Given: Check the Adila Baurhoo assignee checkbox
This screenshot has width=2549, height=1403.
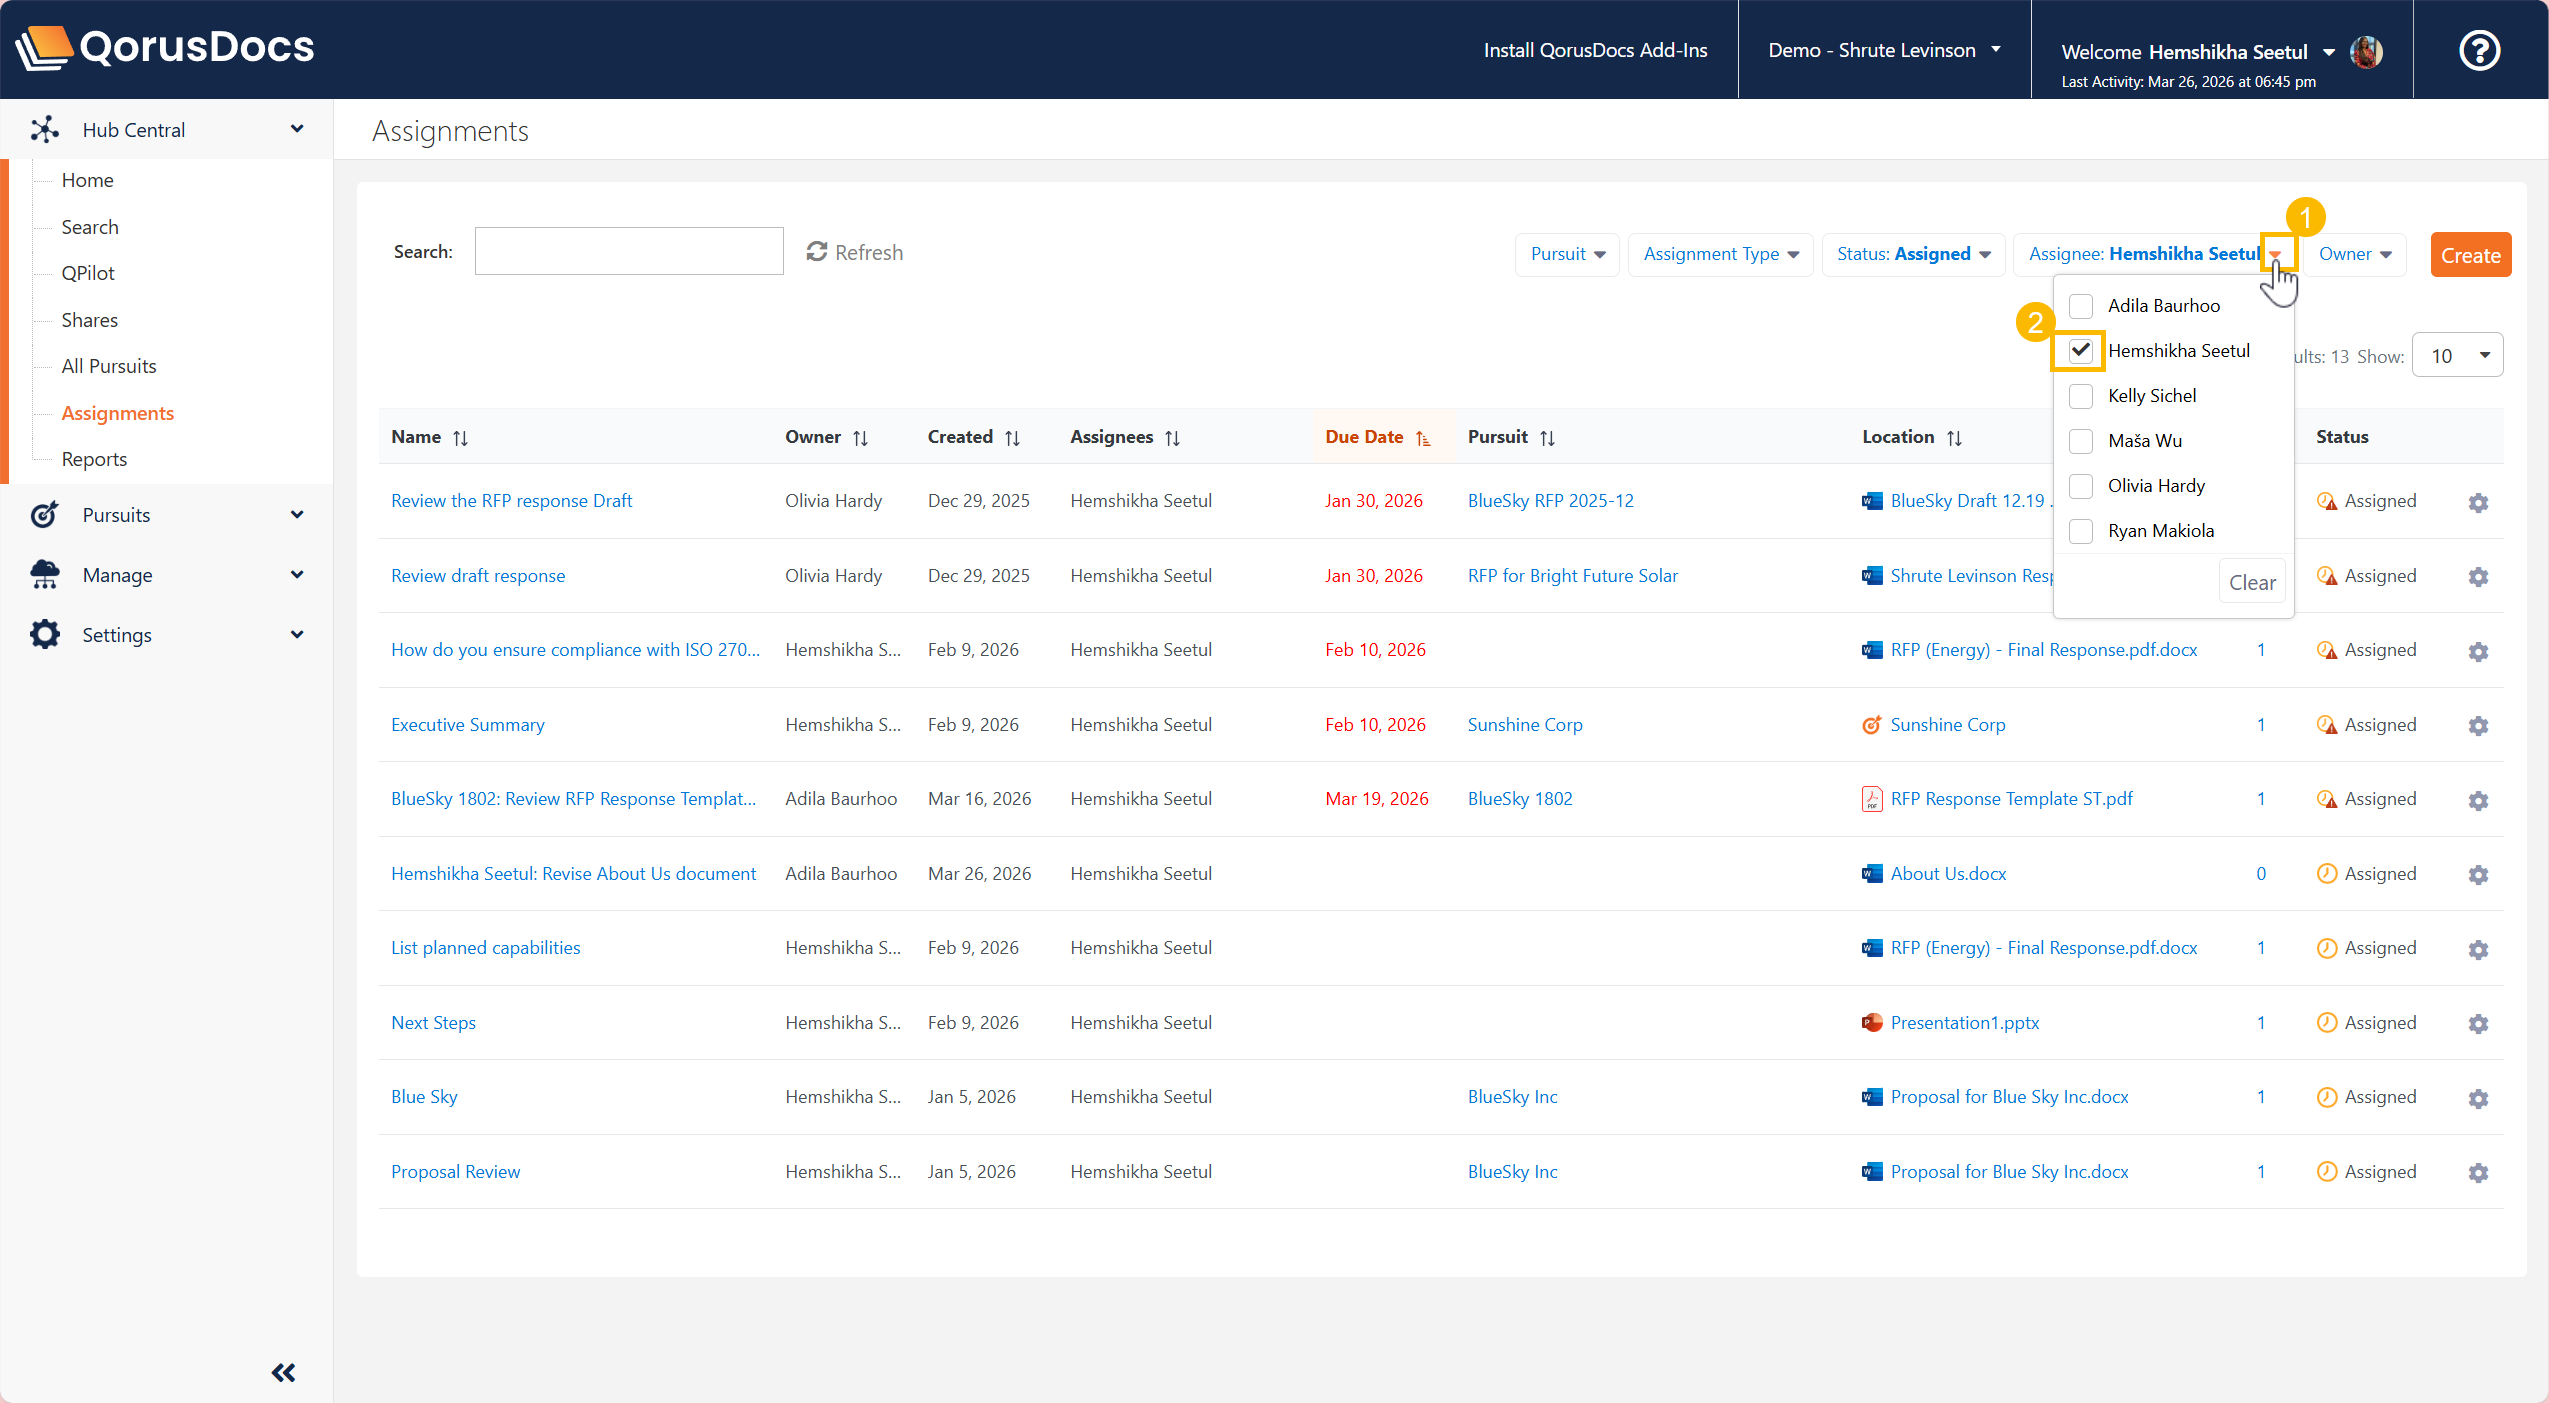Looking at the screenshot, I should (2081, 306).
